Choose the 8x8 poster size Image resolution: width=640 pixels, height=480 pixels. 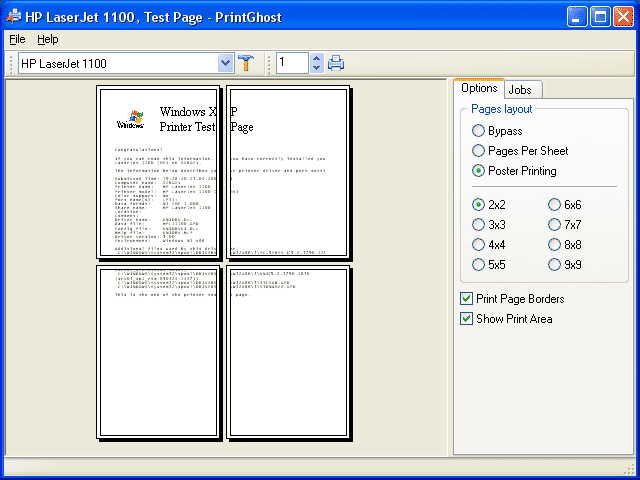coord(564,244)
